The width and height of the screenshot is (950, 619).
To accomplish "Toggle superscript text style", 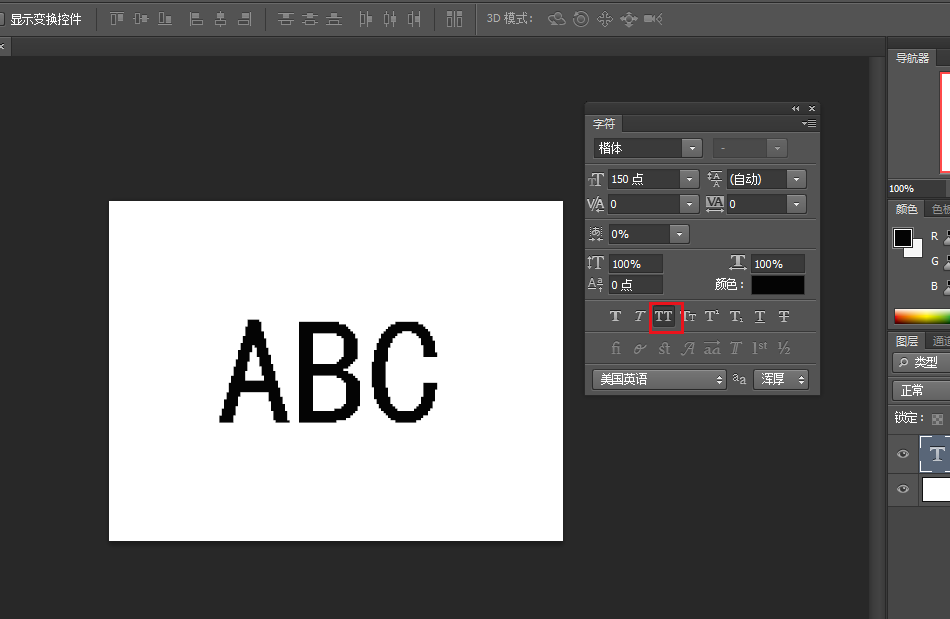I will pos(712,316).
